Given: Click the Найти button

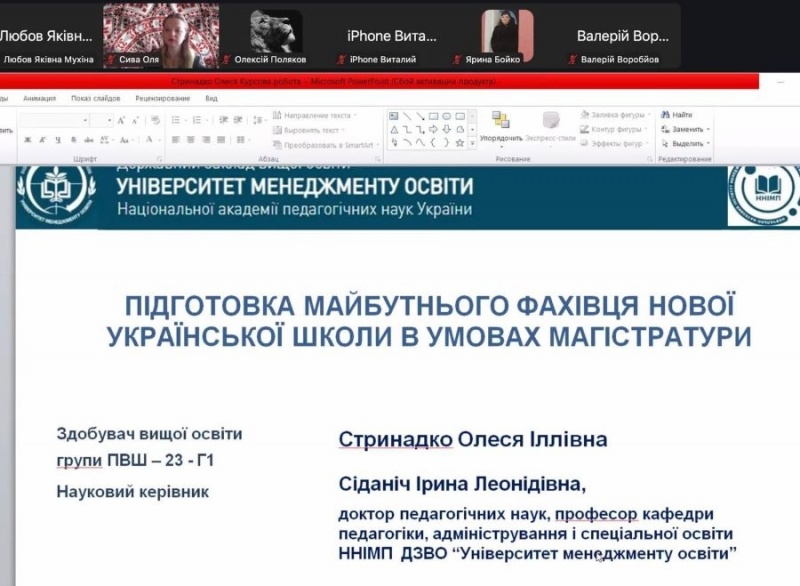Looking at the screenshot, I should coord(681,115).
